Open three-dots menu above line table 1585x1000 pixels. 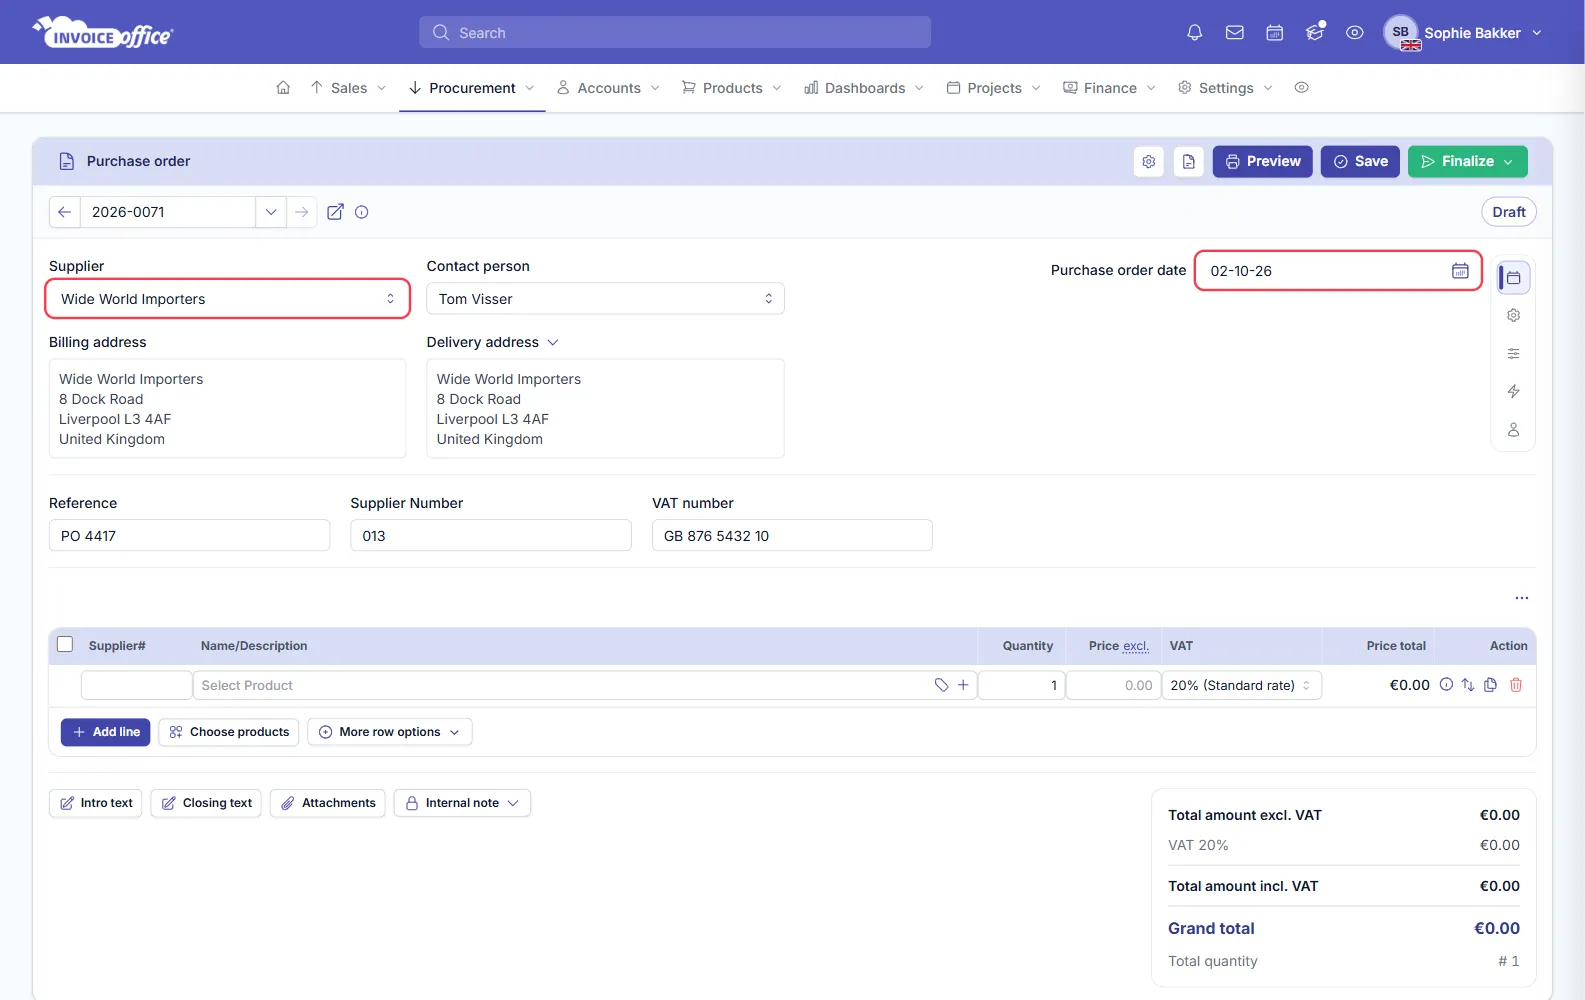pyautogui.click(x=1522, y=598)
